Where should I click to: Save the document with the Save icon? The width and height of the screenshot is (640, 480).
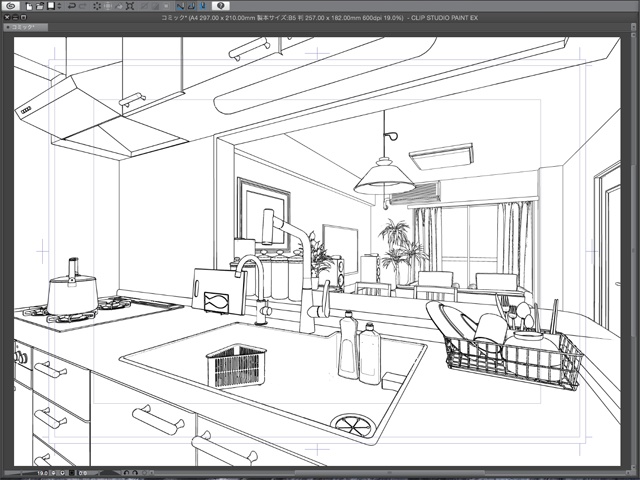click(51, 6)
